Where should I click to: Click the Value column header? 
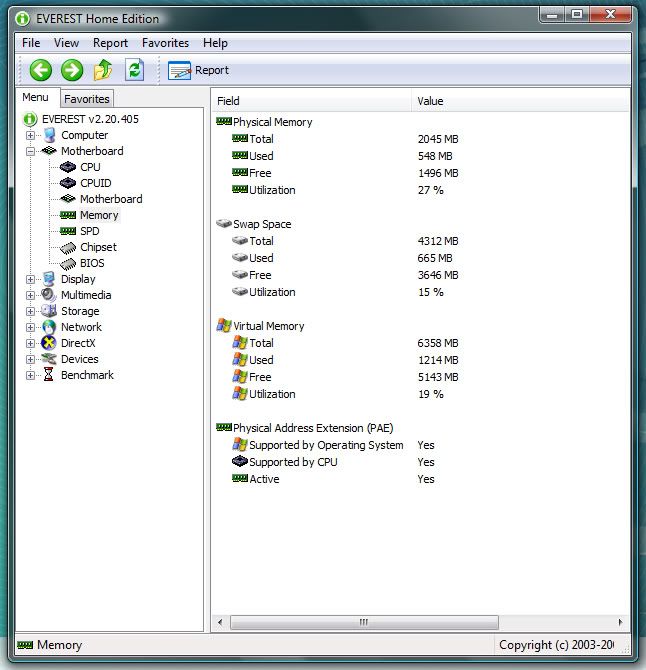point(520,101)
